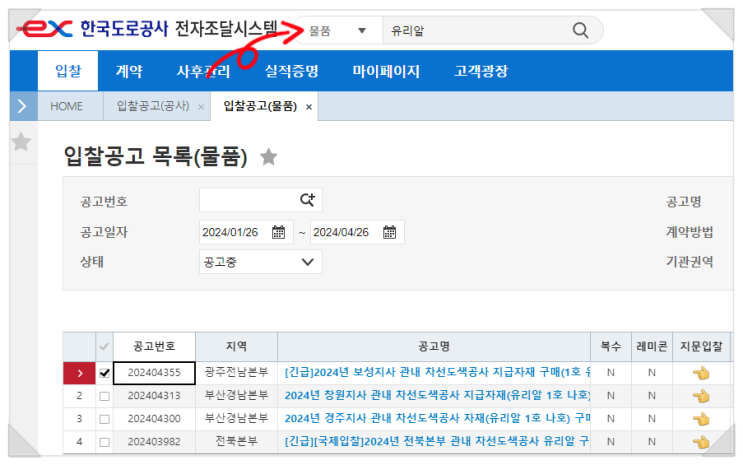Open the 상태 dropdown showing 공고중
Image resolution: width=743 pixels, height=465 pixels.
261,262
